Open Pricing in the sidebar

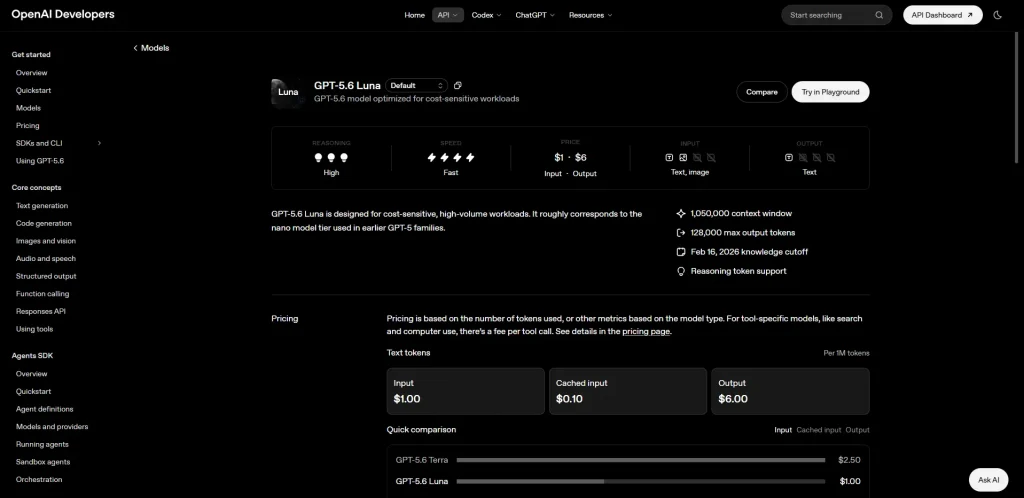pyautogui.click(x=27, y=125)
